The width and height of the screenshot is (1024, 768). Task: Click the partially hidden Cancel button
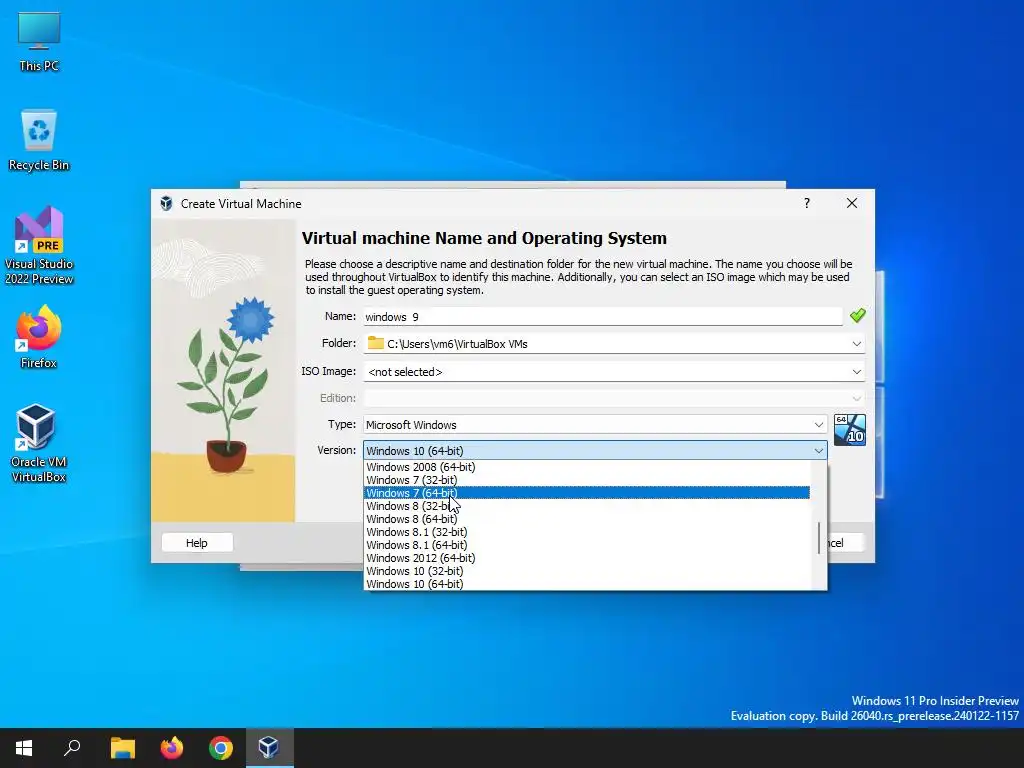[846, 543]
